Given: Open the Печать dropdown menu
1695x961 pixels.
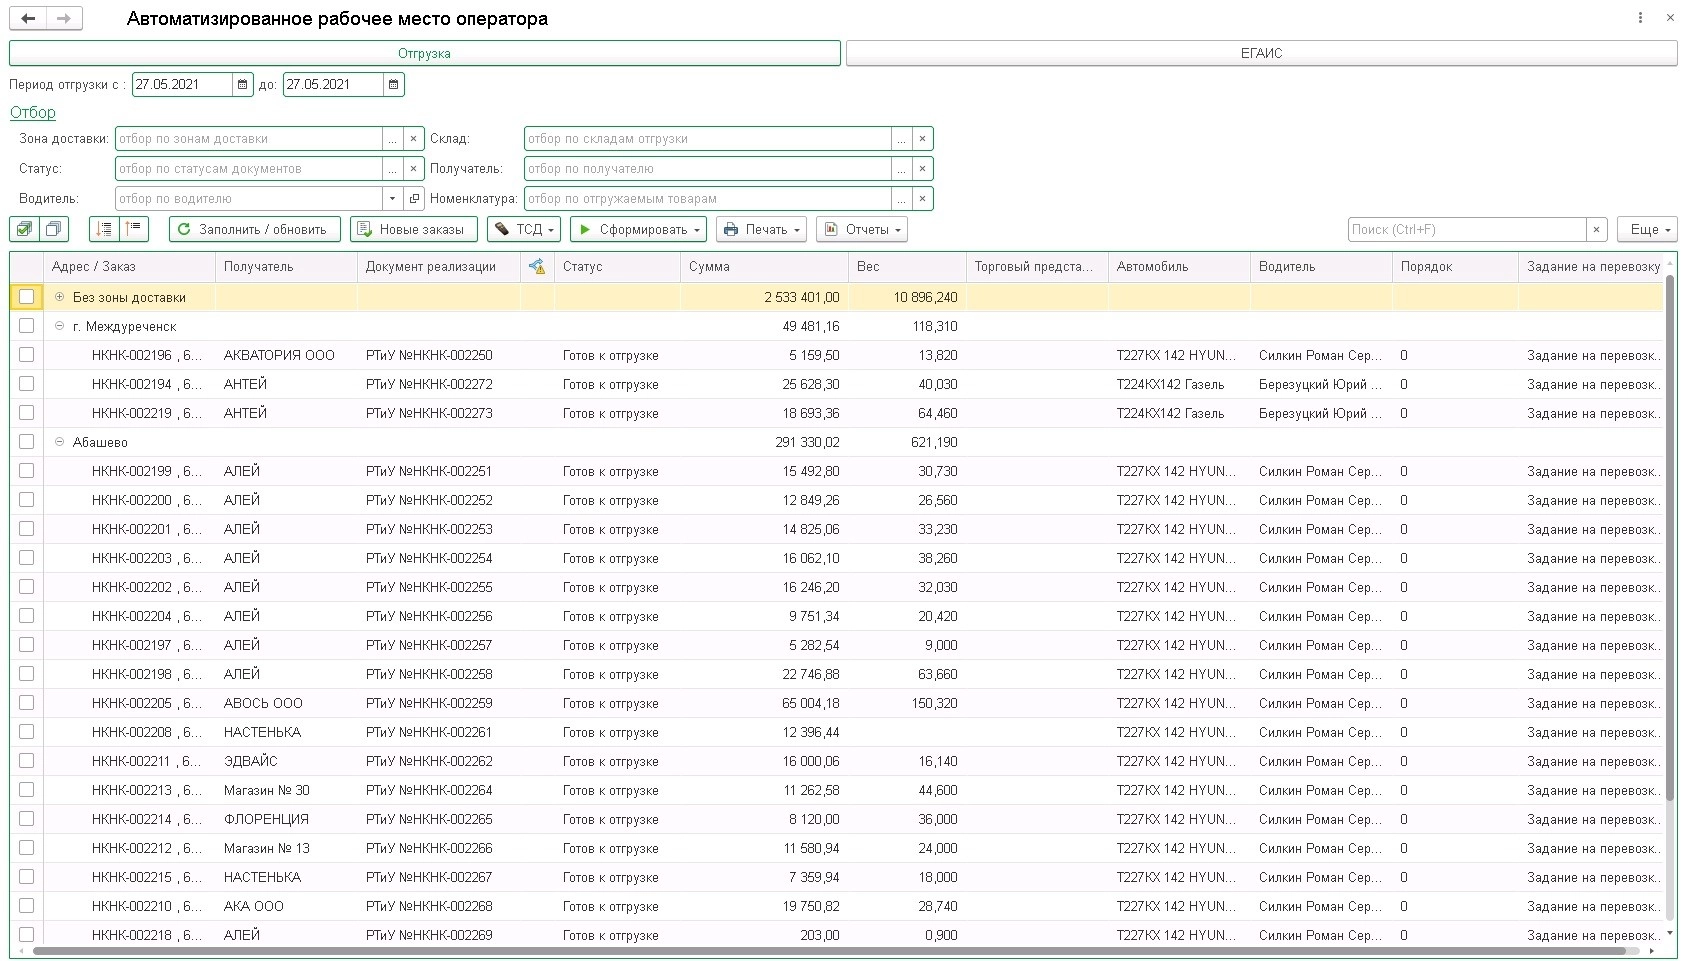Looking at the screenshot, I should click(764, 229).
